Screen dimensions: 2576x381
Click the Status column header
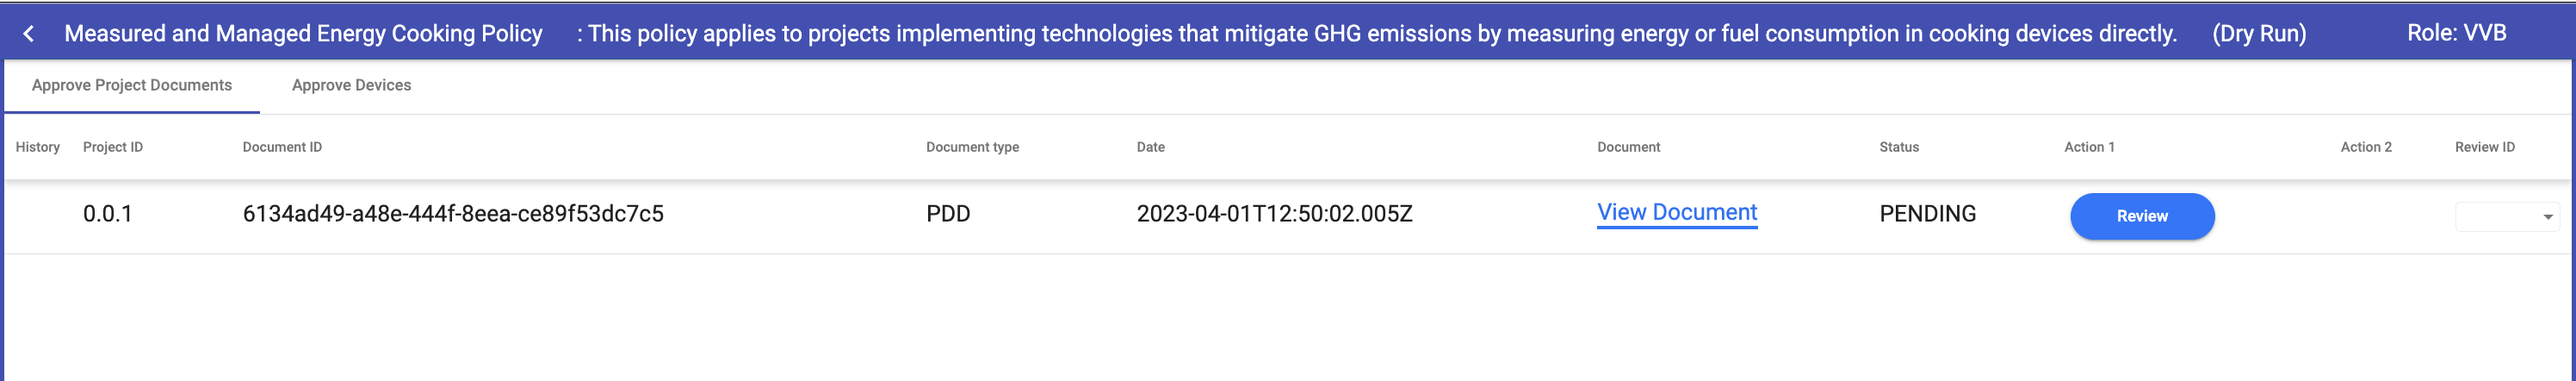[x=1898, y=147]
